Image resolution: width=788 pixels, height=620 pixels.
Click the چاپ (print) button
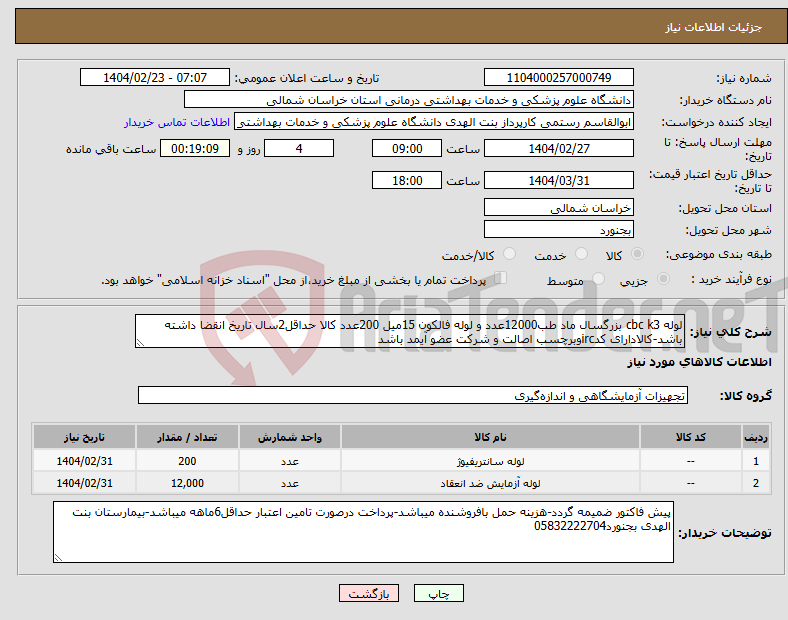pyautogui.click(x=438, y=593)
